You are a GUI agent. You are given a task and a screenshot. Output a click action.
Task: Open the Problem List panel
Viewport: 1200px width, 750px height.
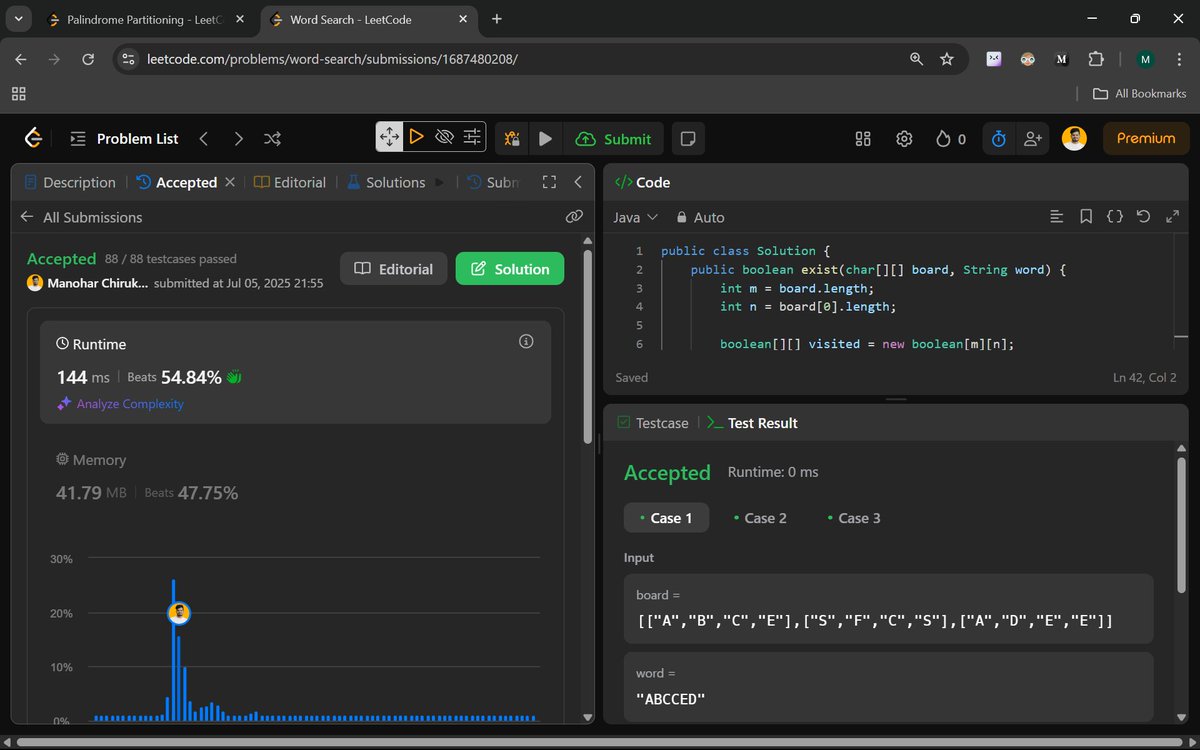point(124,139)
